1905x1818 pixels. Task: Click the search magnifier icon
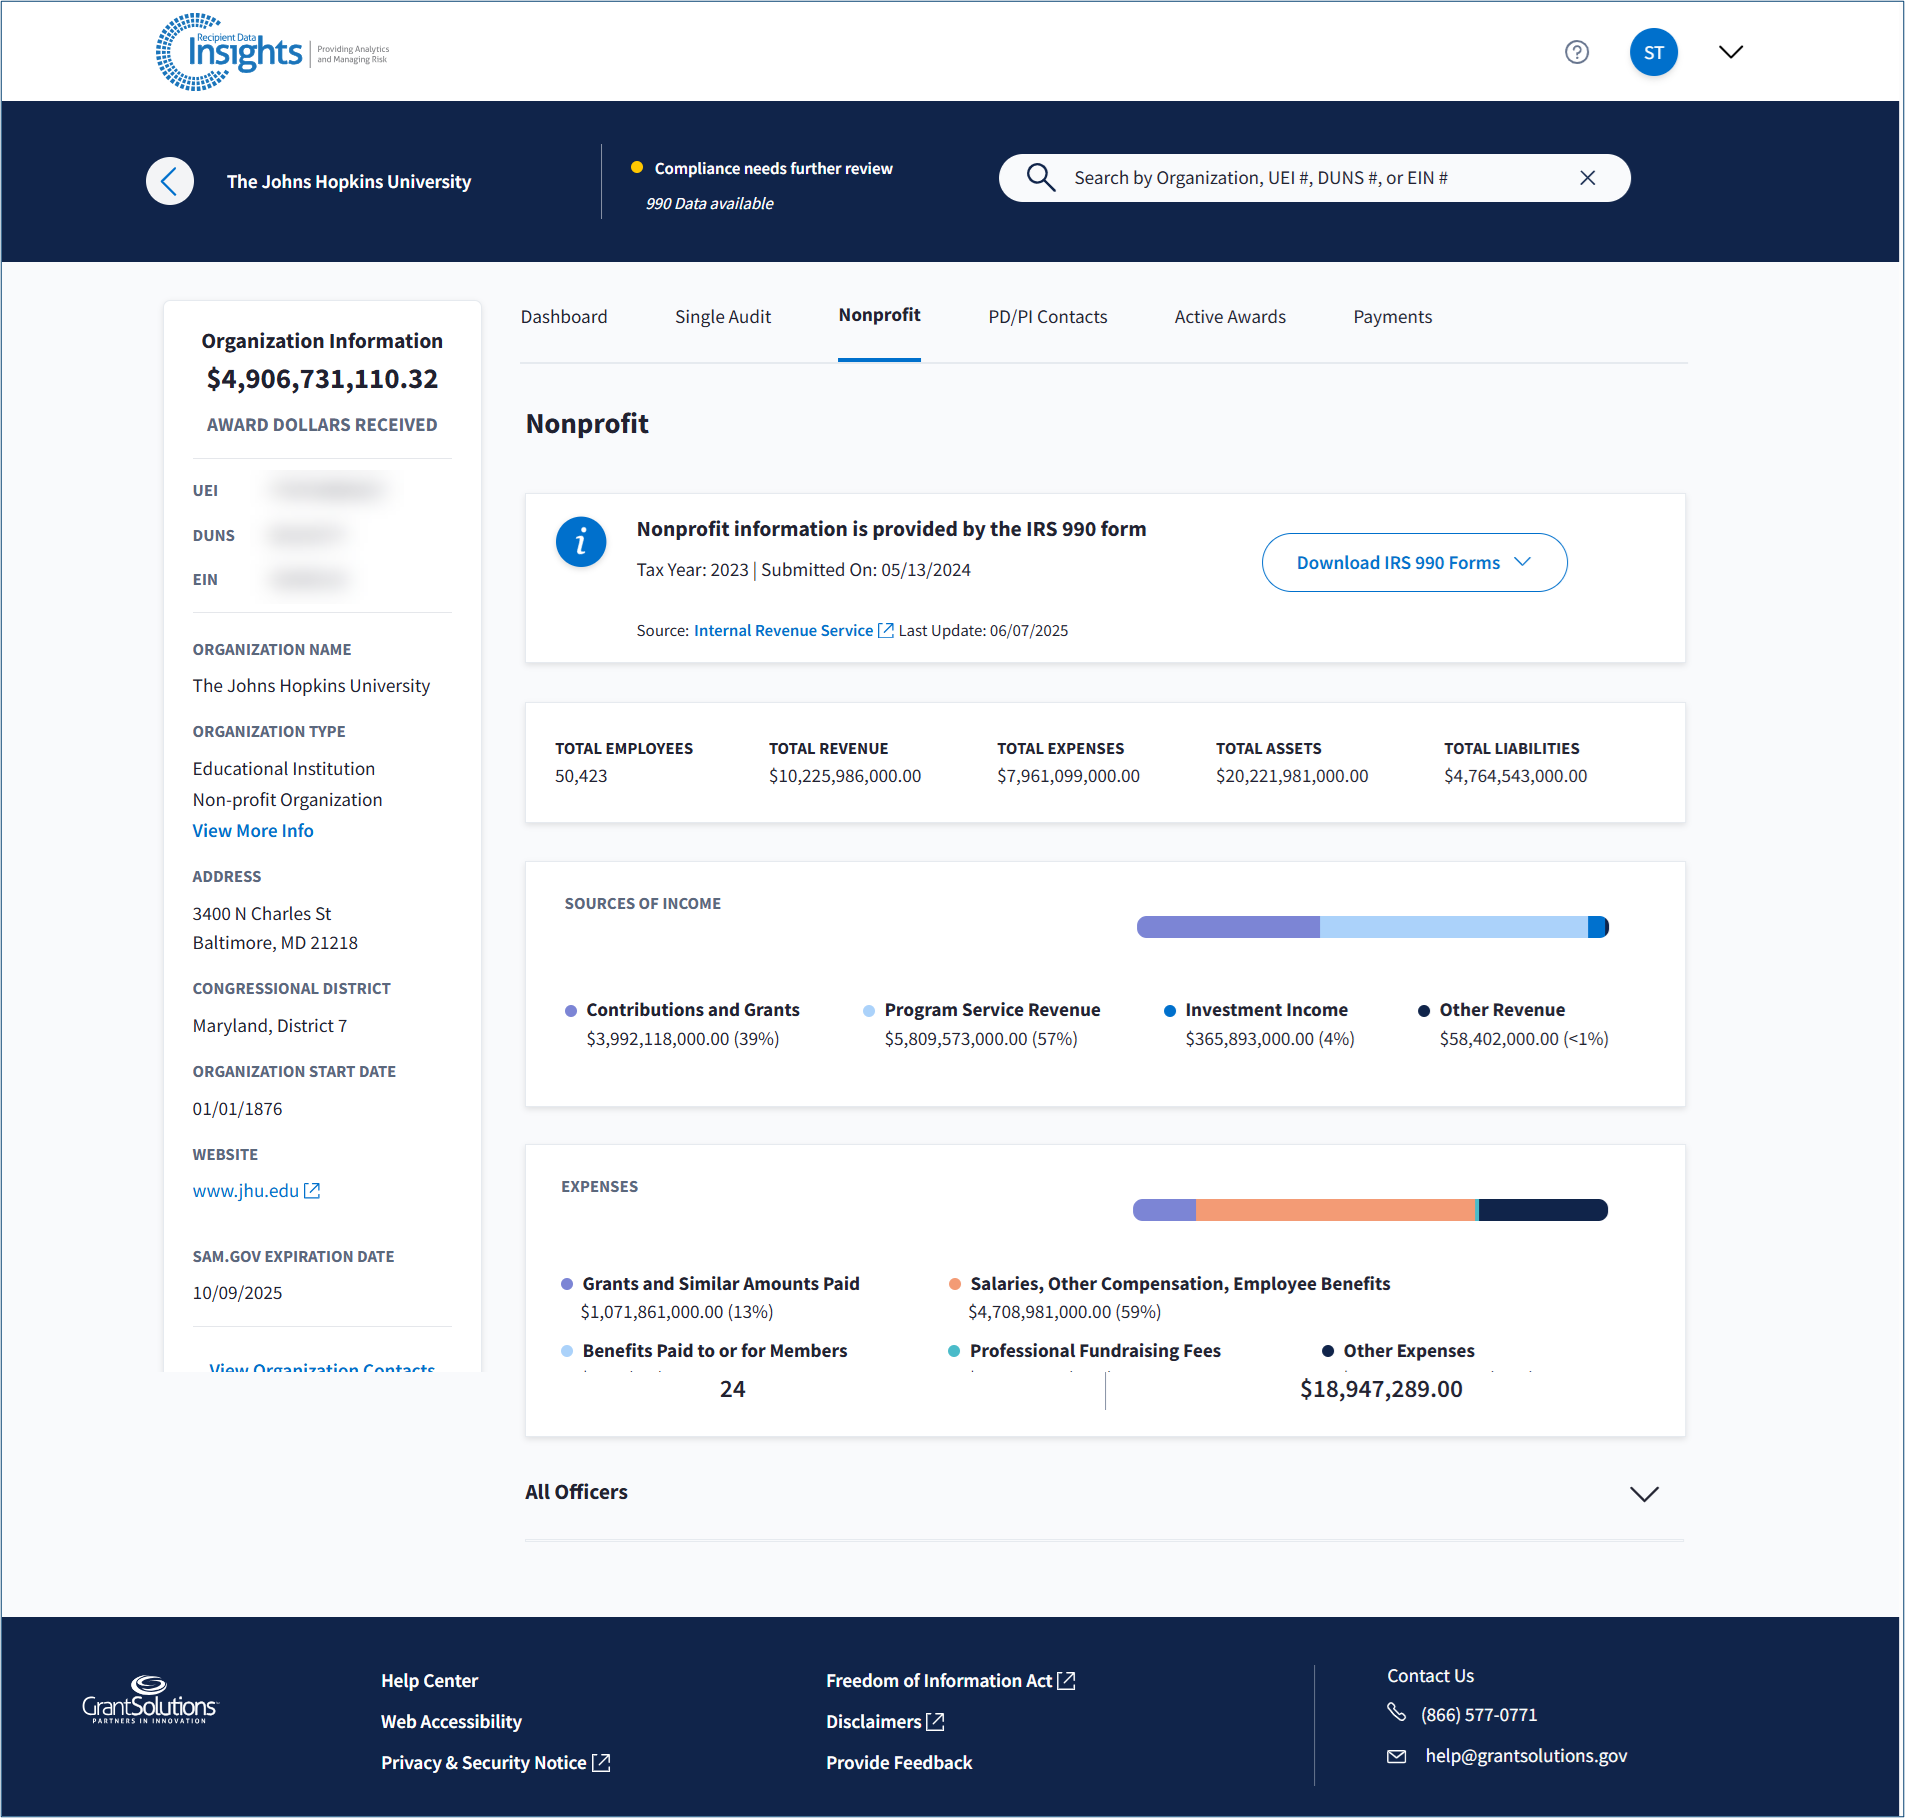coord(1040,178)
